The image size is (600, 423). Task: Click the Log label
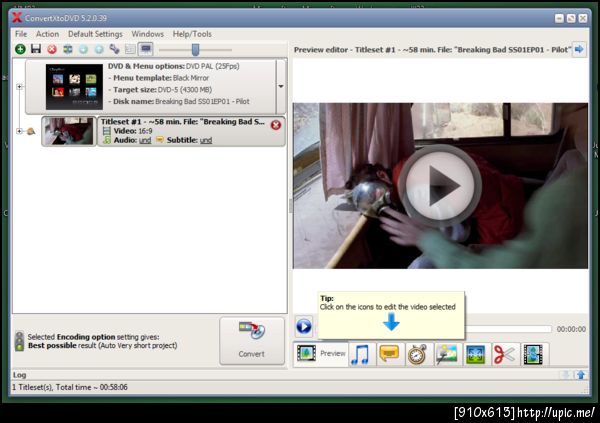tap(20, 375)
